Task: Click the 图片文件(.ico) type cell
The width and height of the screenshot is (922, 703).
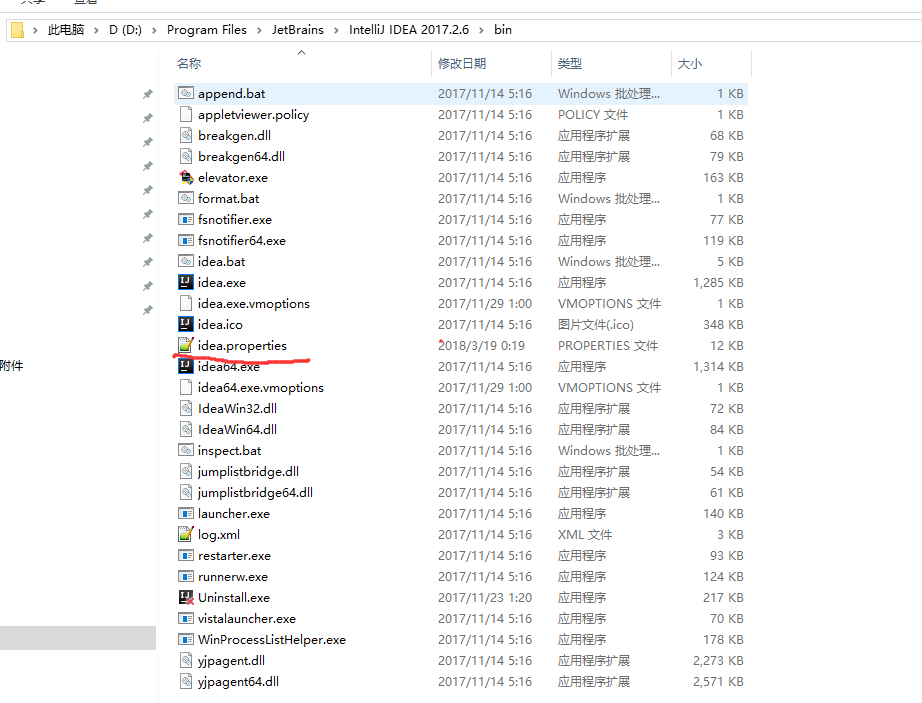Action: point(596,324)
